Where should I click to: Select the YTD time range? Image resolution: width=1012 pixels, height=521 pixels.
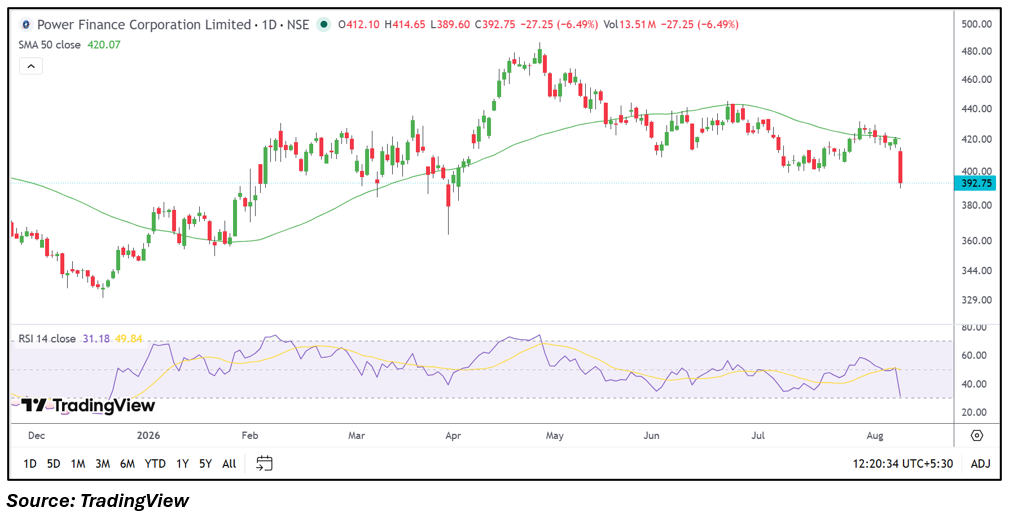[155, 464]
